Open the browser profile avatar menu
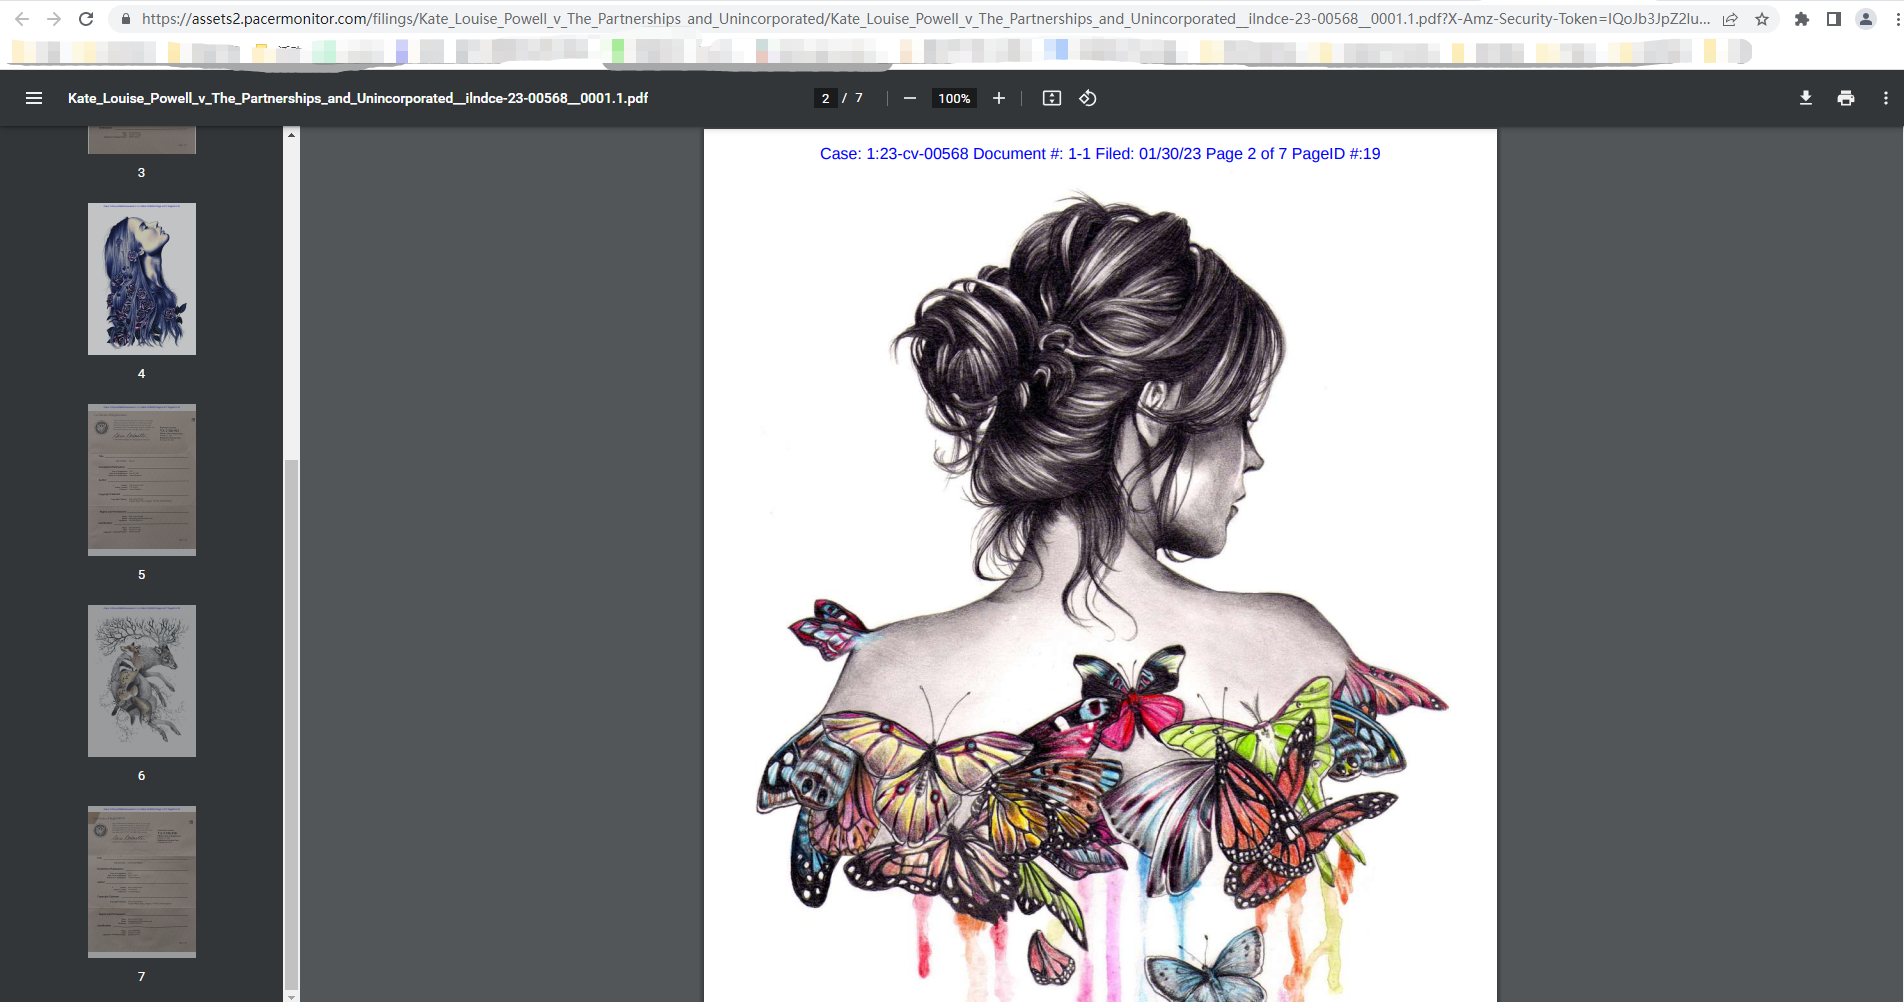1904x1002 pixels. pos(1866,19)
